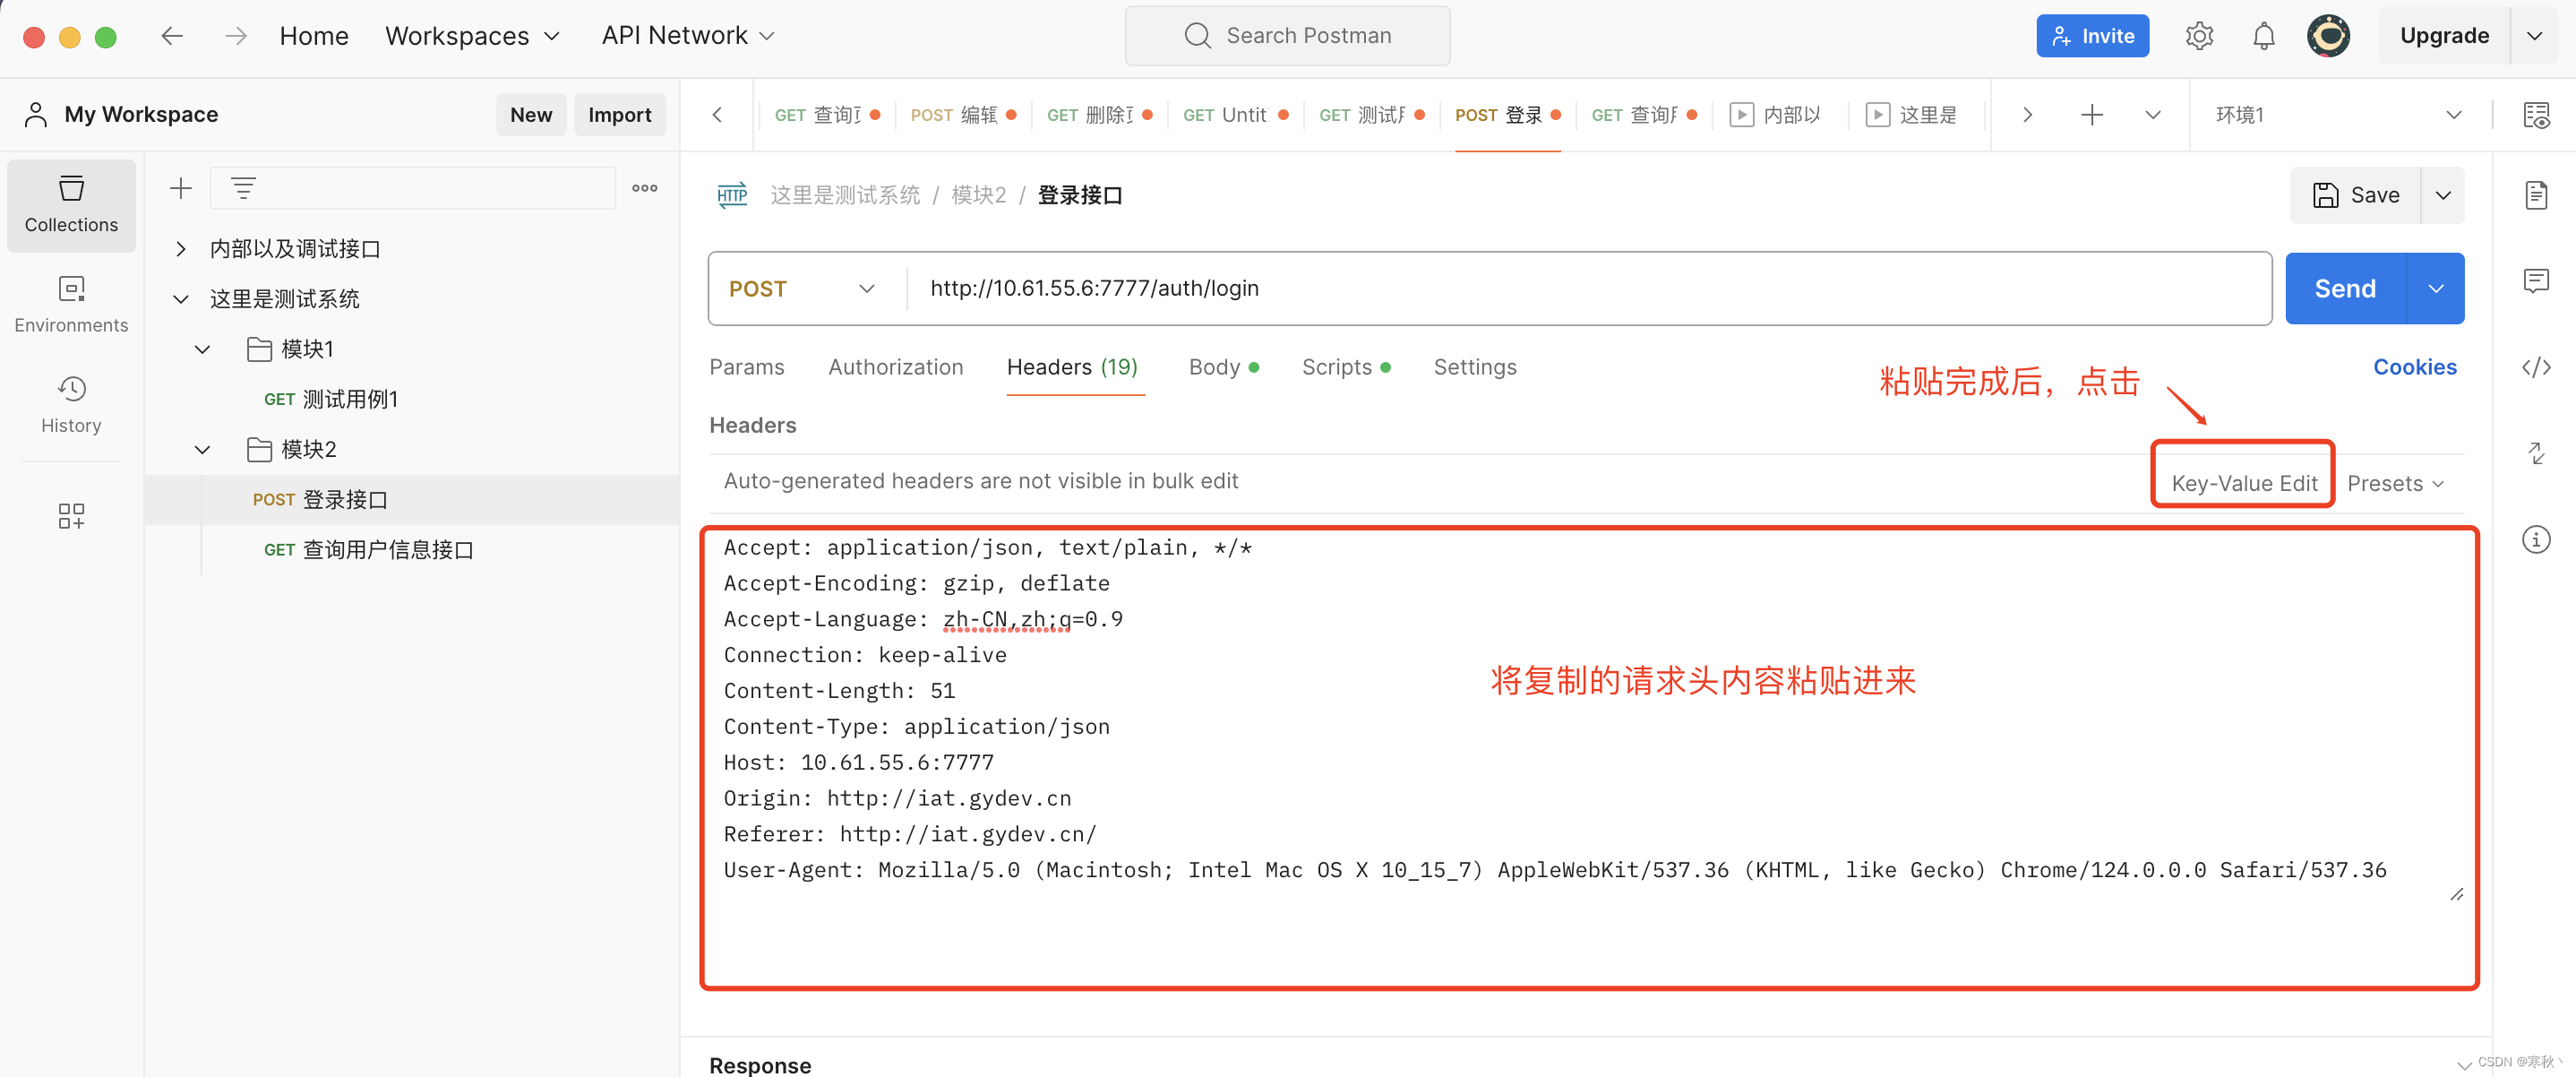Open the Collections panel in left sidebar
The image size is (2576, 1077).
[71, 204]
